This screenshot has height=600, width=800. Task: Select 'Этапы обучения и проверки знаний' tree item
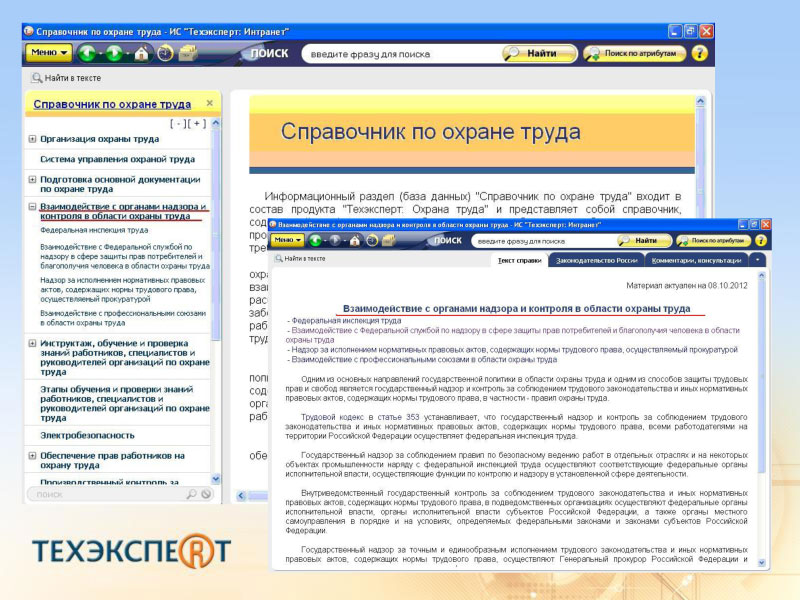point(125,404)
